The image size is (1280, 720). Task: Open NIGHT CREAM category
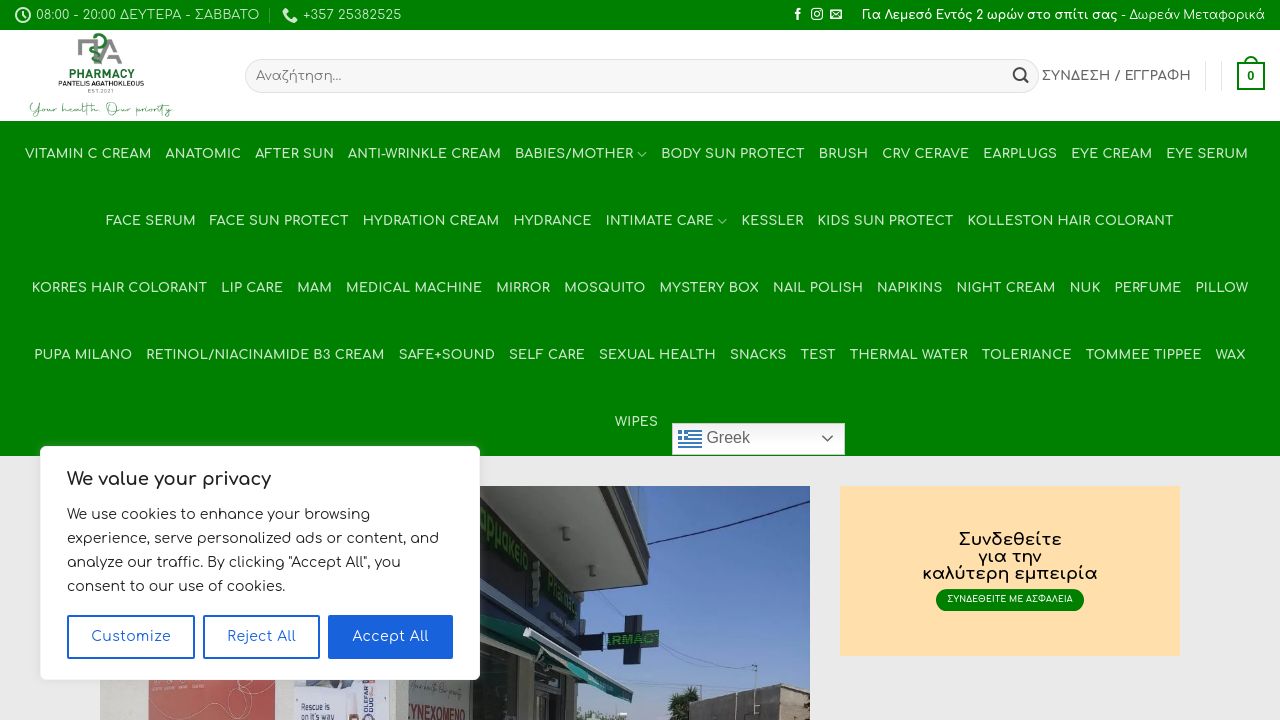(1005, 288)
